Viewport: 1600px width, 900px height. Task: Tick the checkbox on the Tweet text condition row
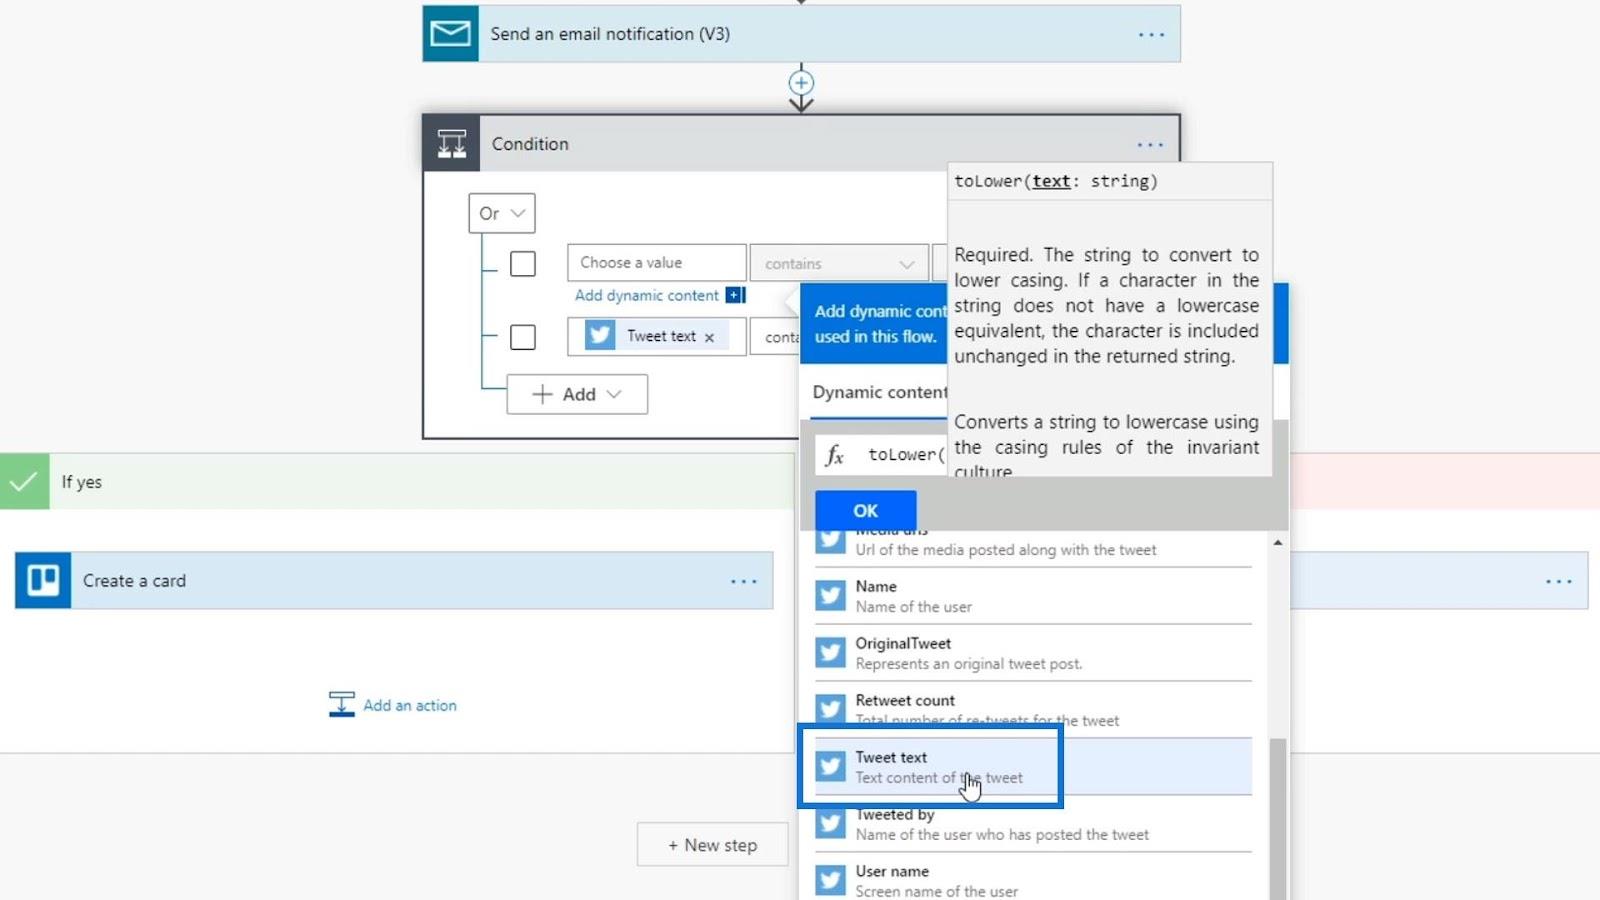point(522,337)
